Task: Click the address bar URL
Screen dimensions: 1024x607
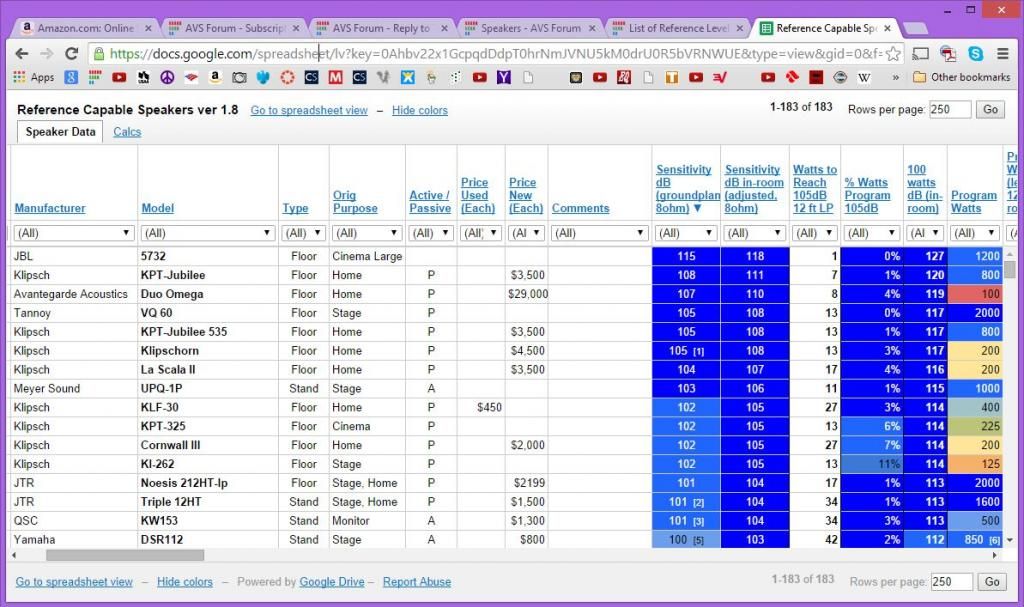Action: click(x=496, y=54)
